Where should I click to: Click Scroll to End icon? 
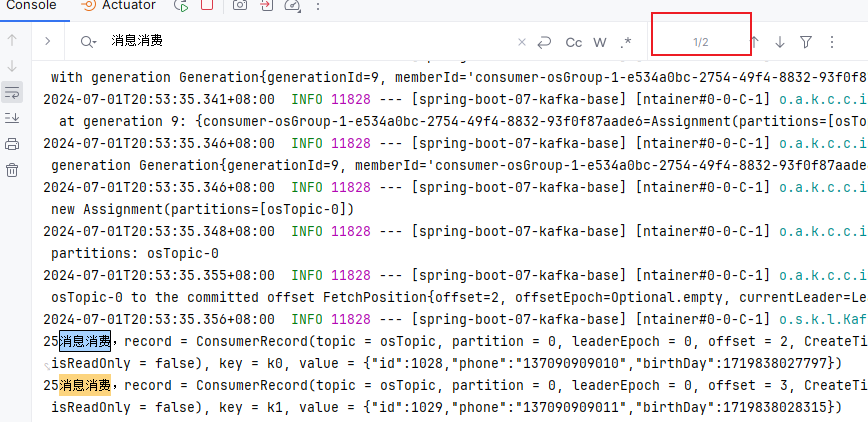(12, 117)
